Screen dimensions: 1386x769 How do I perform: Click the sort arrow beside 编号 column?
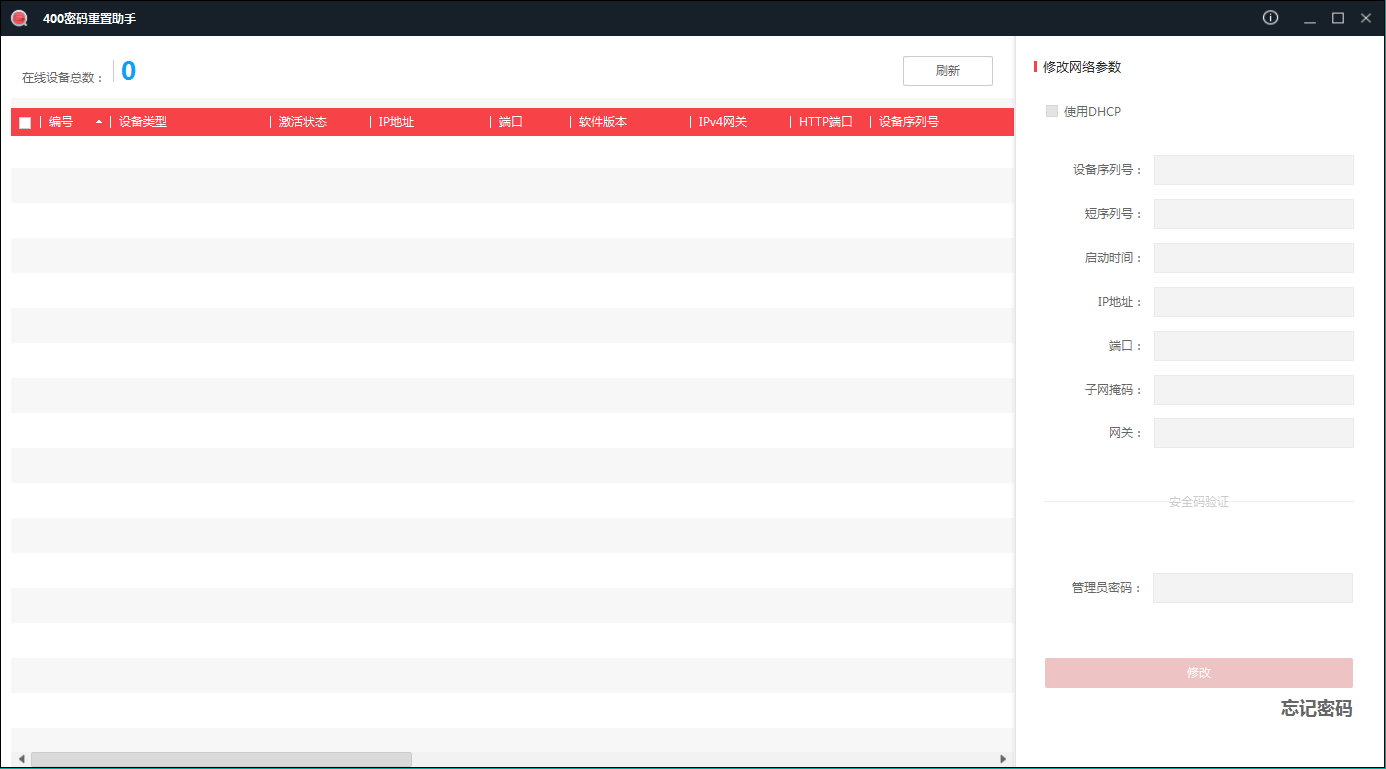(99, 122)
